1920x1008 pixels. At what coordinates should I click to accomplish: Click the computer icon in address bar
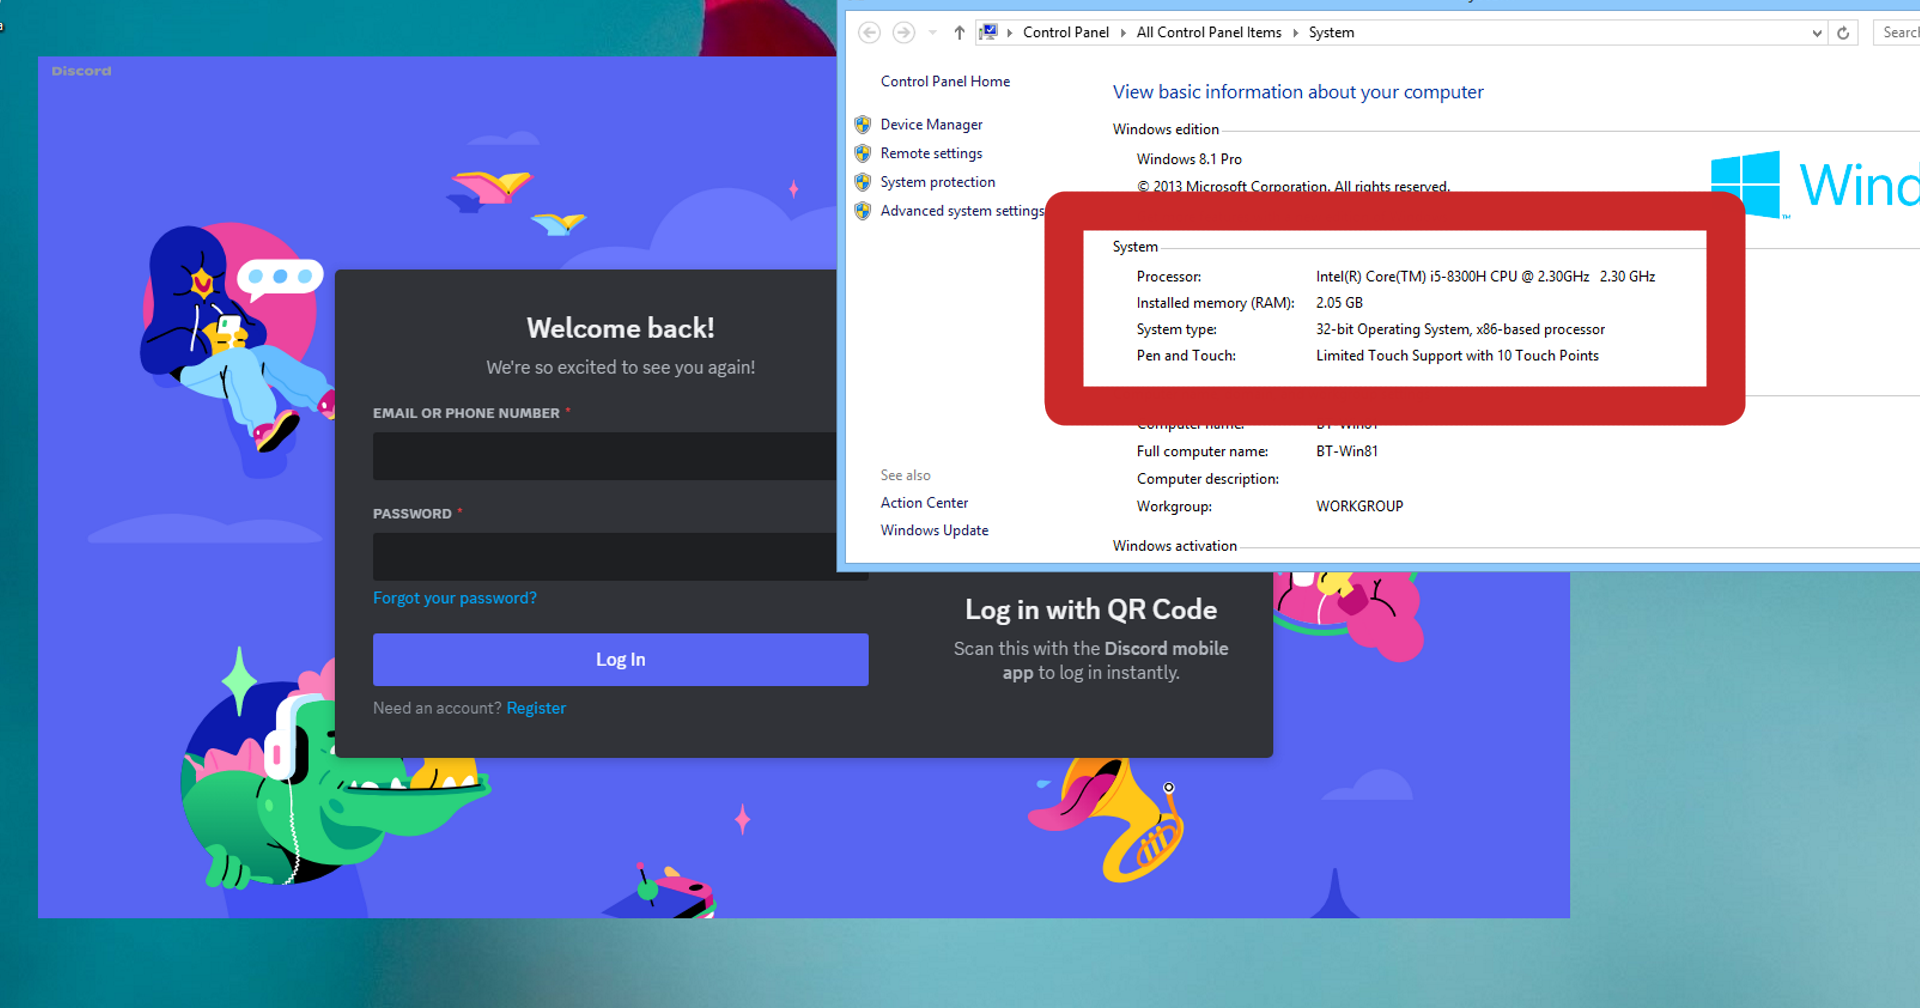pyautogui.click(x=988, y=32)
